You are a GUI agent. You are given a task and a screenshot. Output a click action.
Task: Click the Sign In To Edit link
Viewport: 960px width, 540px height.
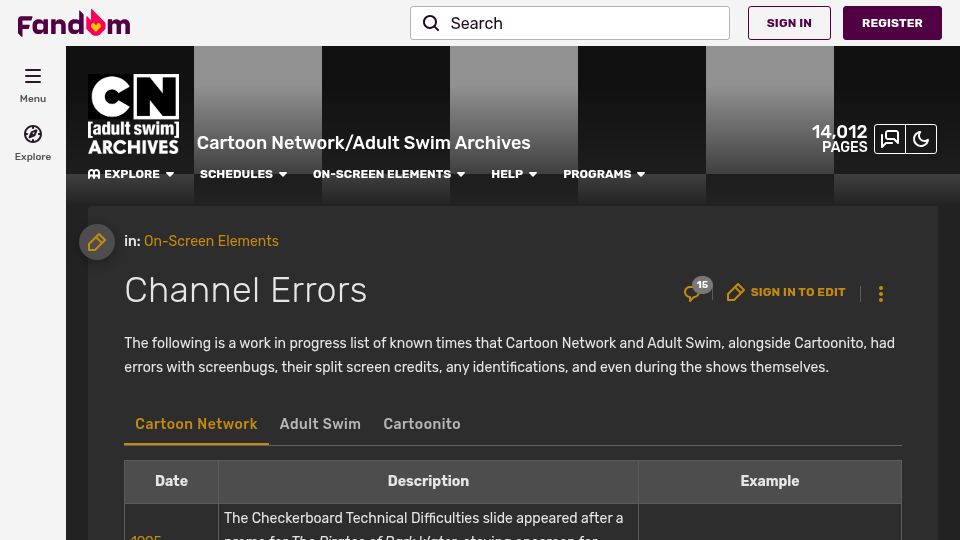coord(786,292)
